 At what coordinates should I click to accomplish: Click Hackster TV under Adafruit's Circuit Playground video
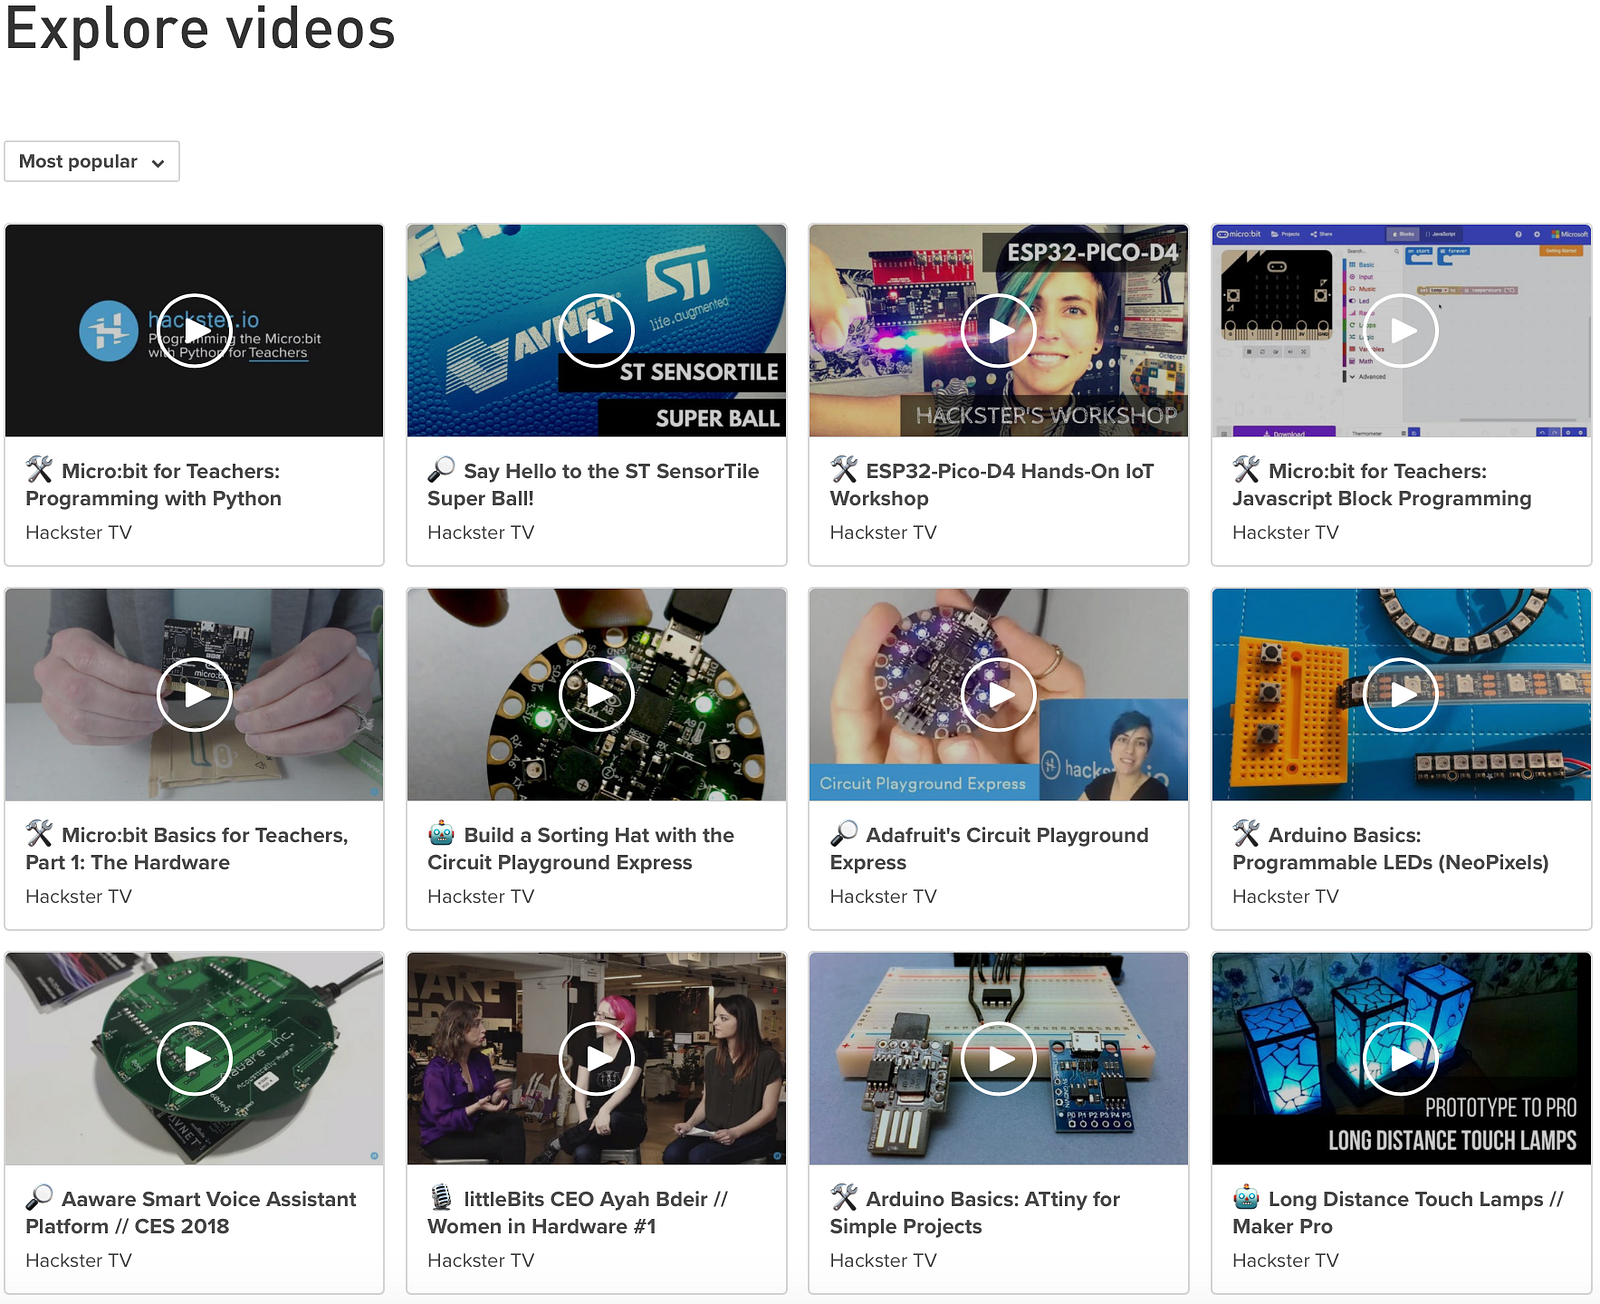(883, 897)
